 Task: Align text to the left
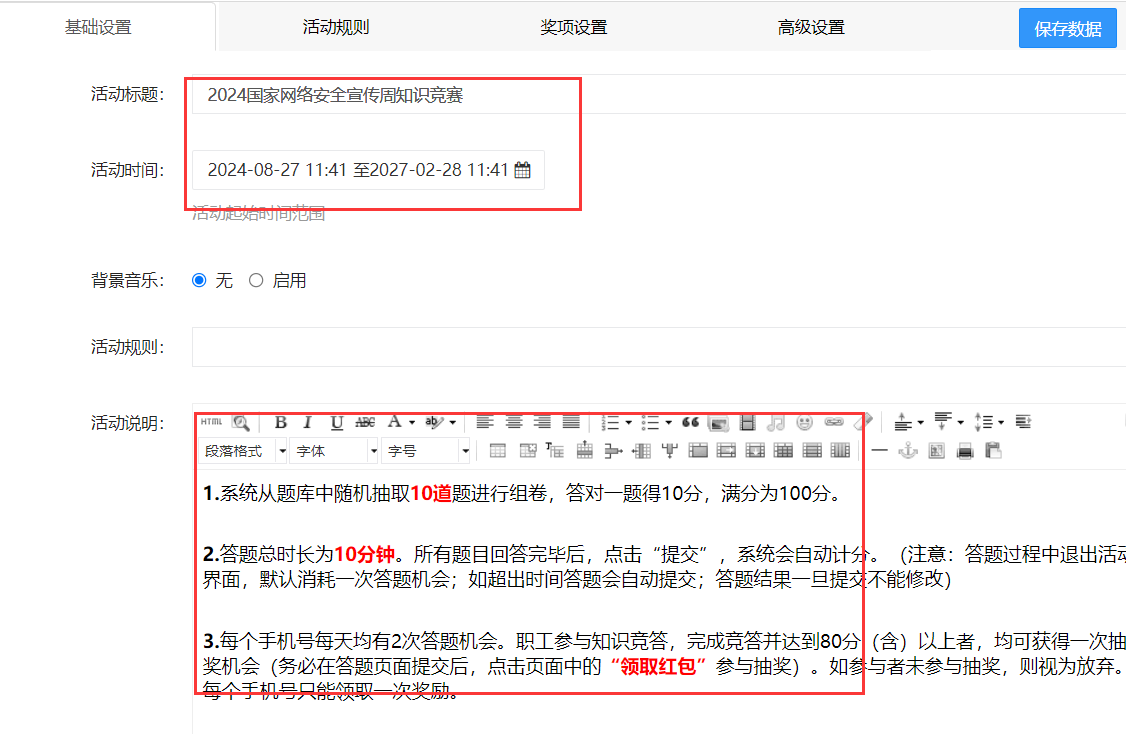tap(485, 422)
